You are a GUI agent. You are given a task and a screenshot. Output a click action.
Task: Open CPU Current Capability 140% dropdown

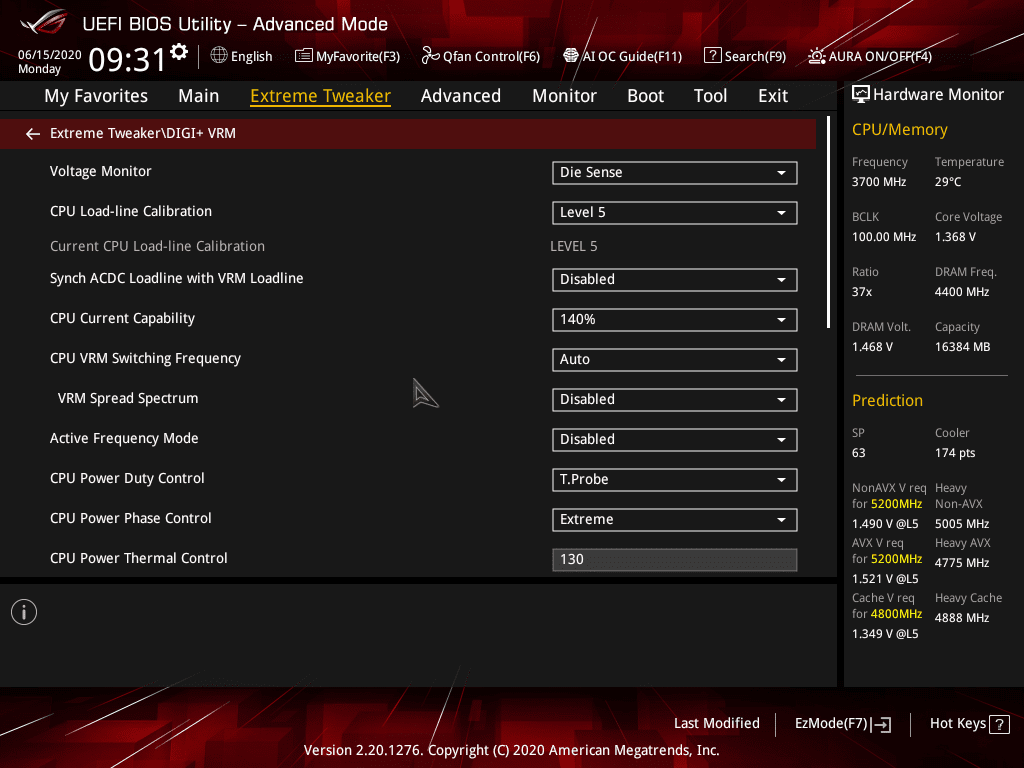pyautogui.click(x=675, y=320)
